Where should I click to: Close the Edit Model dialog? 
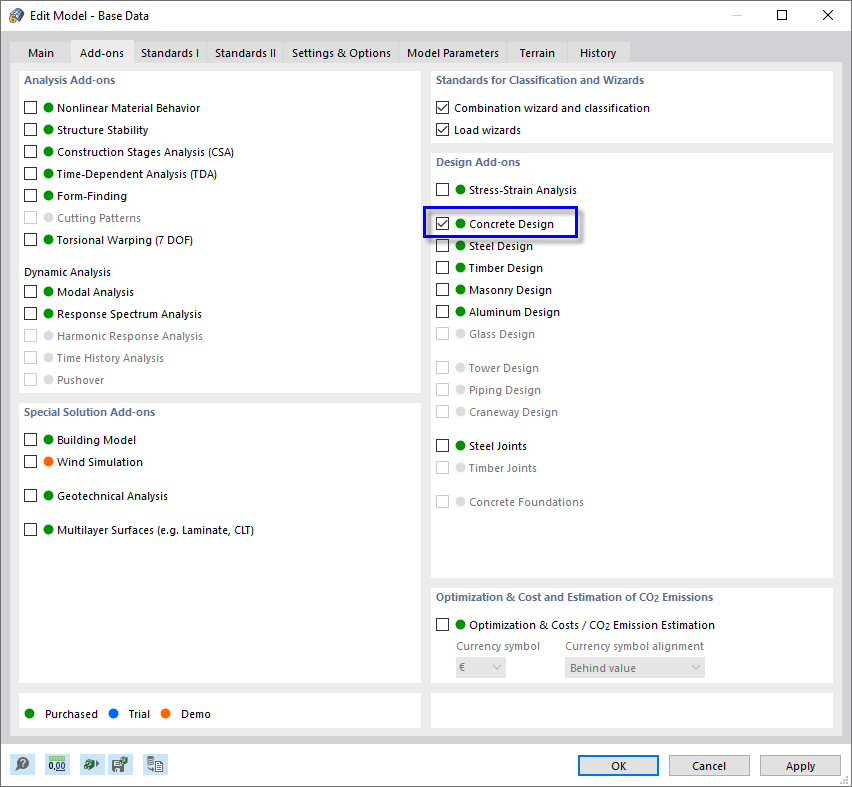point(828,15)
